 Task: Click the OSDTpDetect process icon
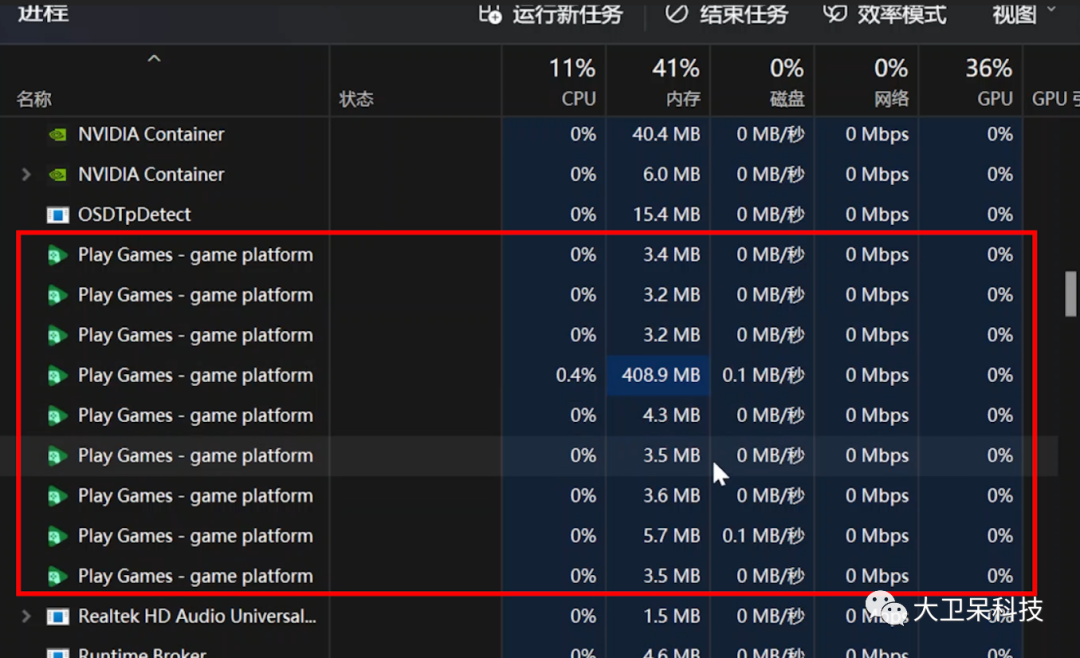(58, 215)
